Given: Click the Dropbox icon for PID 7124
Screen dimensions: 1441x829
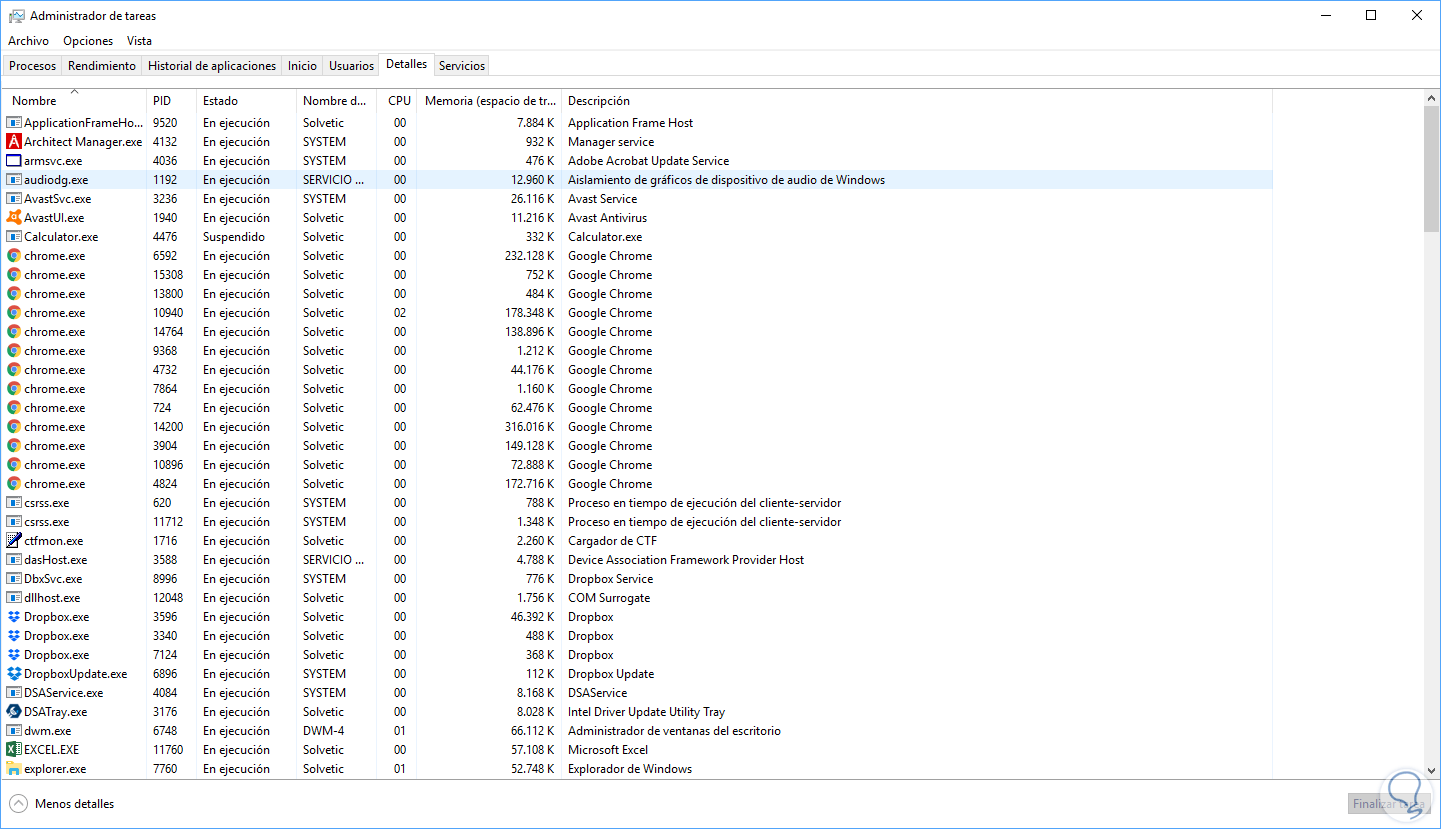Looking at the screenshot, I should (x=14, y=655).
